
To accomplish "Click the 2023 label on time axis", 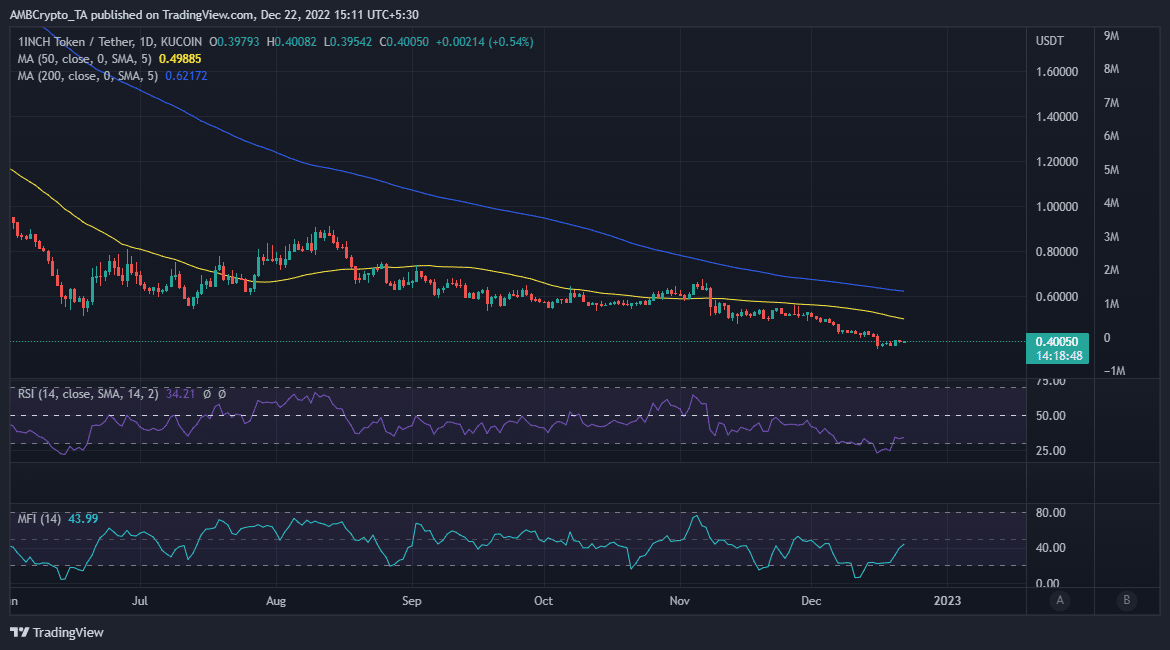I will (x=948, y=601).
